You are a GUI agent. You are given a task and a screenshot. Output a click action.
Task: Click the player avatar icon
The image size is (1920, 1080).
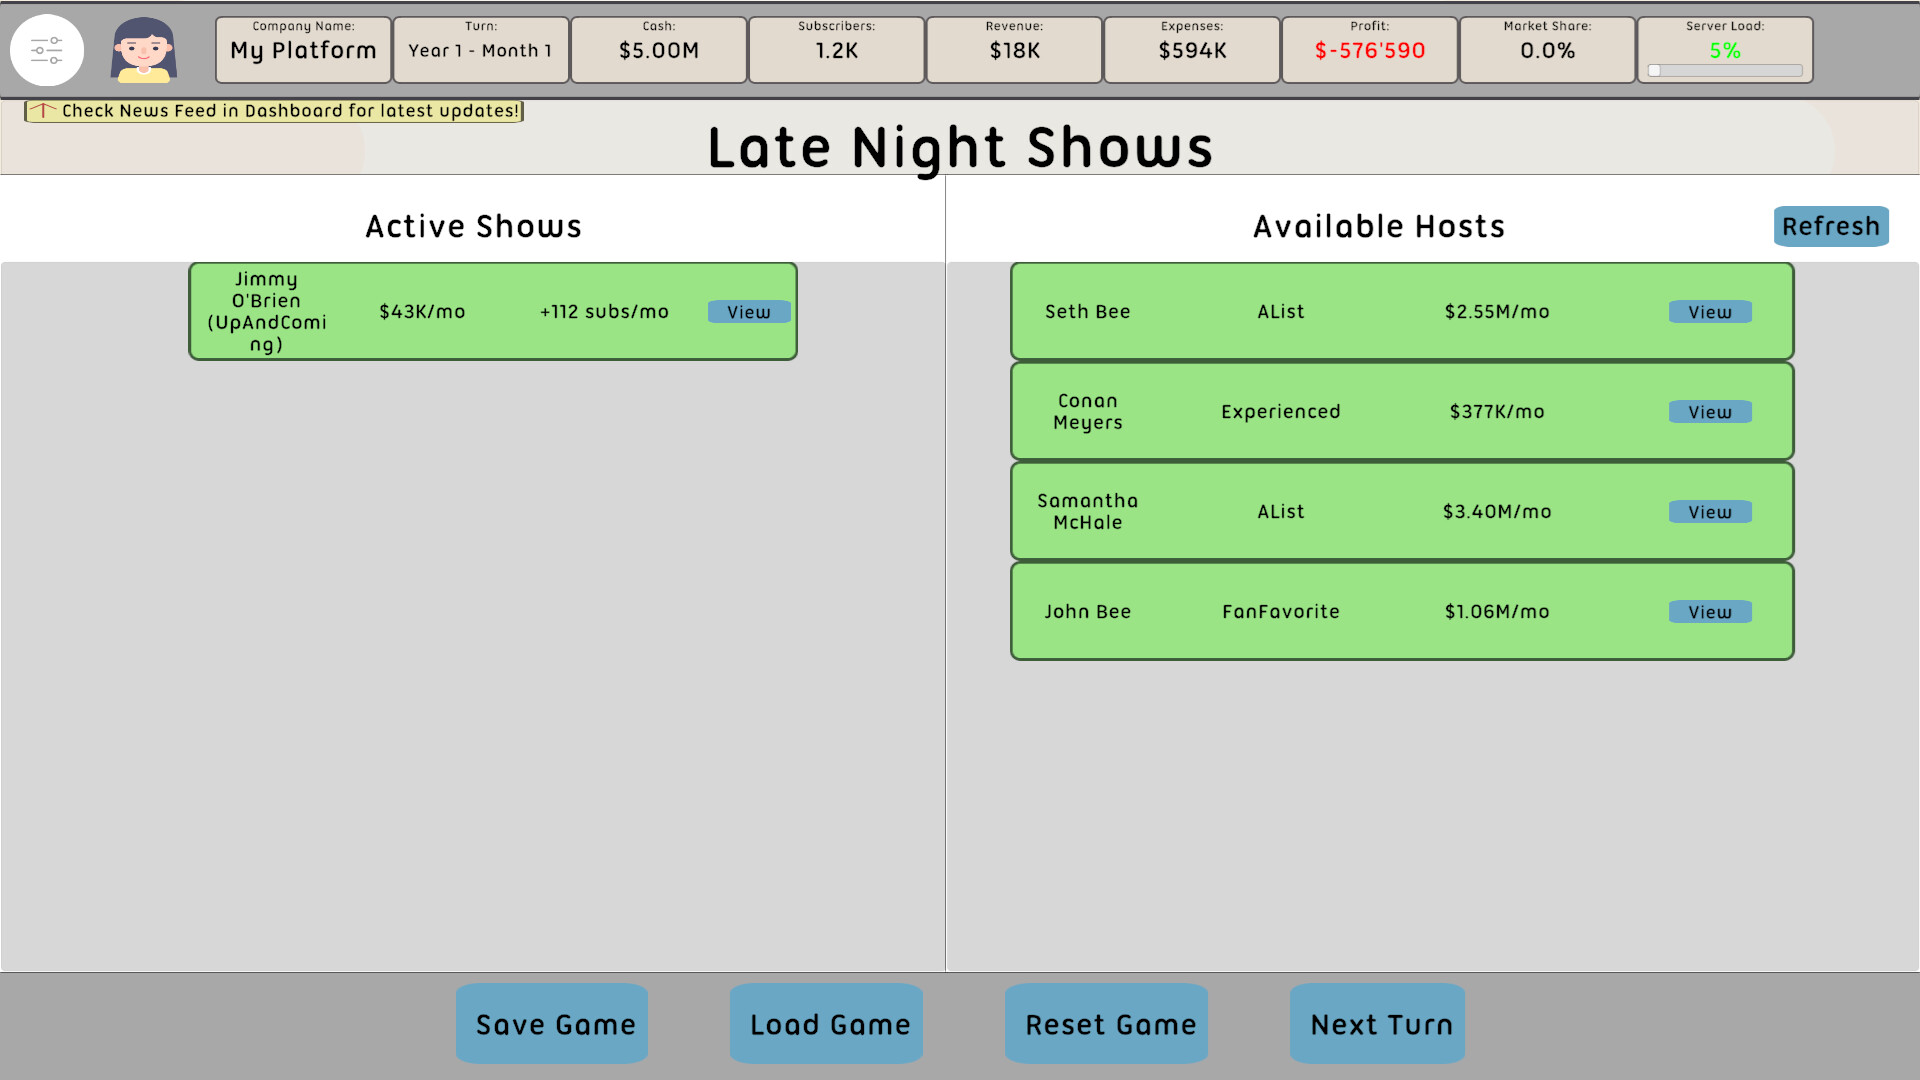142,50
